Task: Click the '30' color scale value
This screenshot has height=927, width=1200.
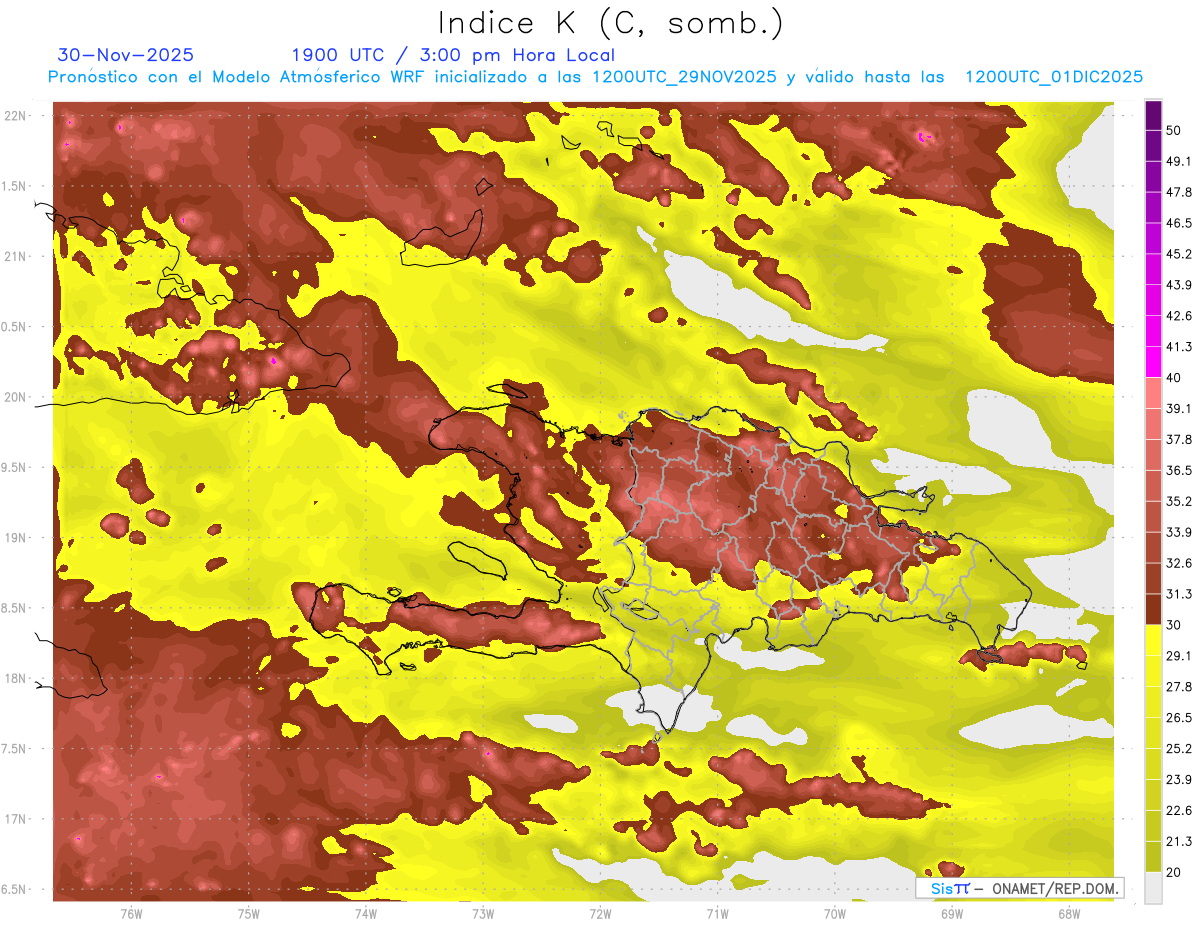Action: coord(1174,625)
